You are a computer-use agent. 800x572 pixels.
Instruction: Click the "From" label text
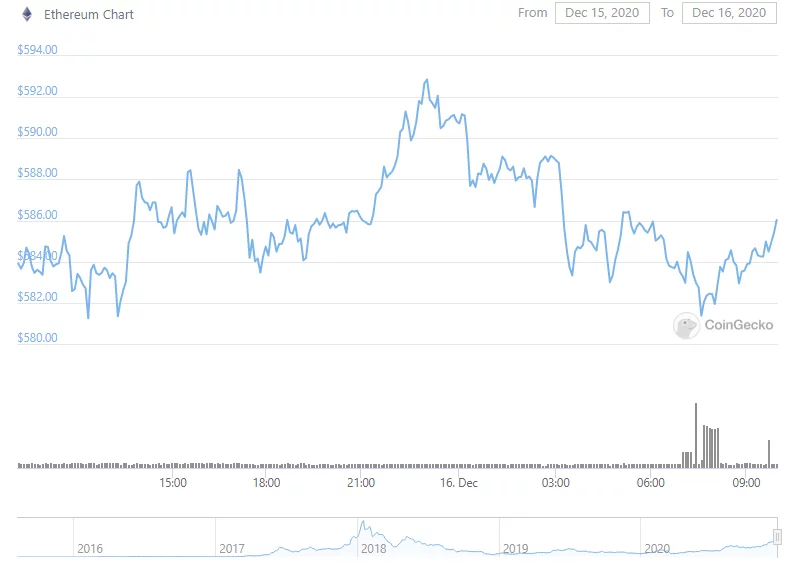533,13
